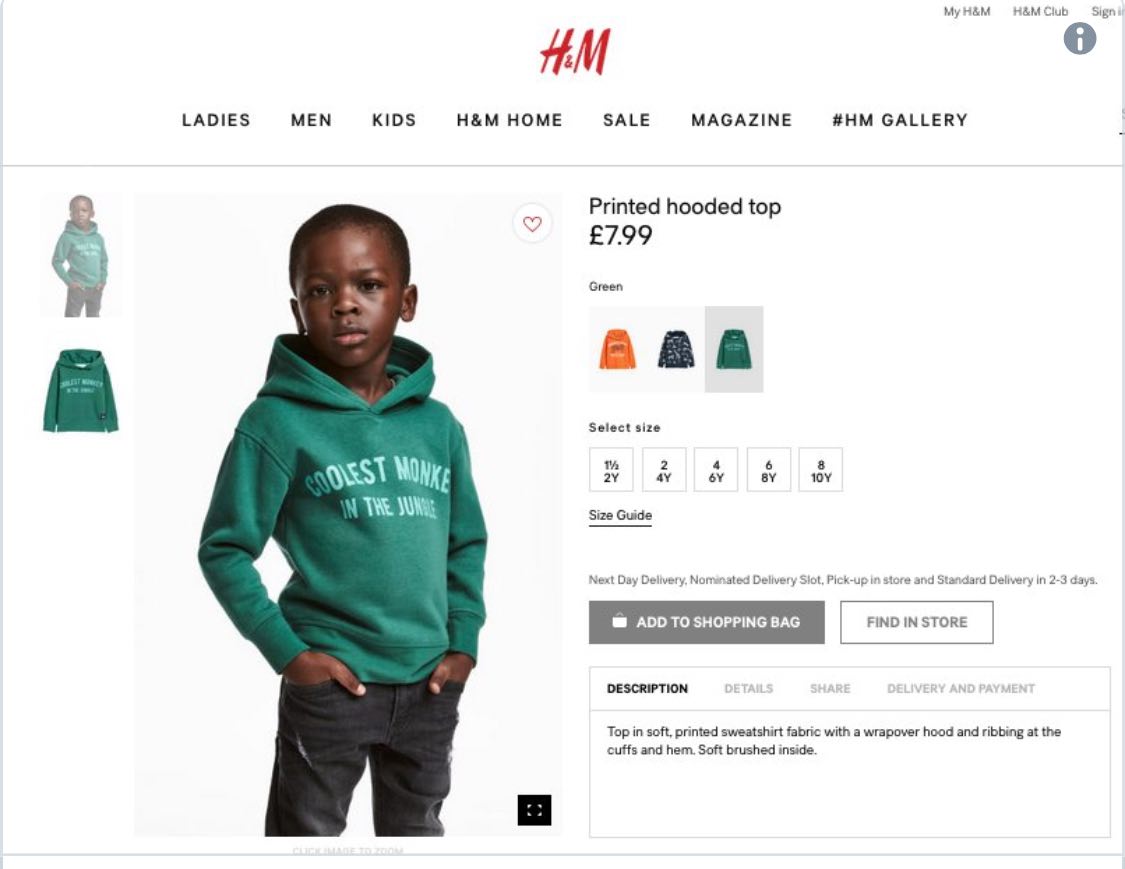Click ADD TO SHOPPING BAG button
This screenshot has width=1125, height=869.
(707, 622)
